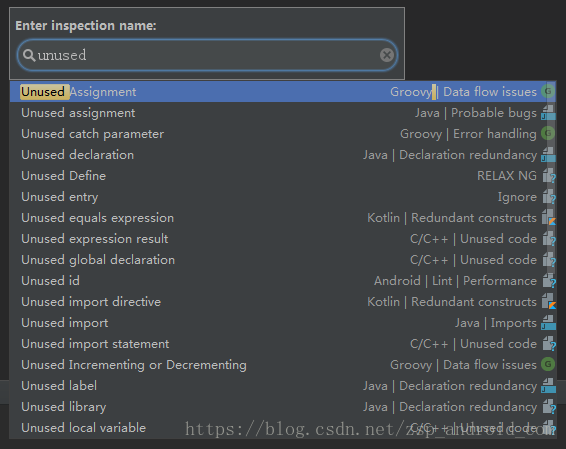Image resolution: width=566 pixels, height=449 pixels.
Task: Select the Unused import statement C/C++ item
Action: [283, 343]
